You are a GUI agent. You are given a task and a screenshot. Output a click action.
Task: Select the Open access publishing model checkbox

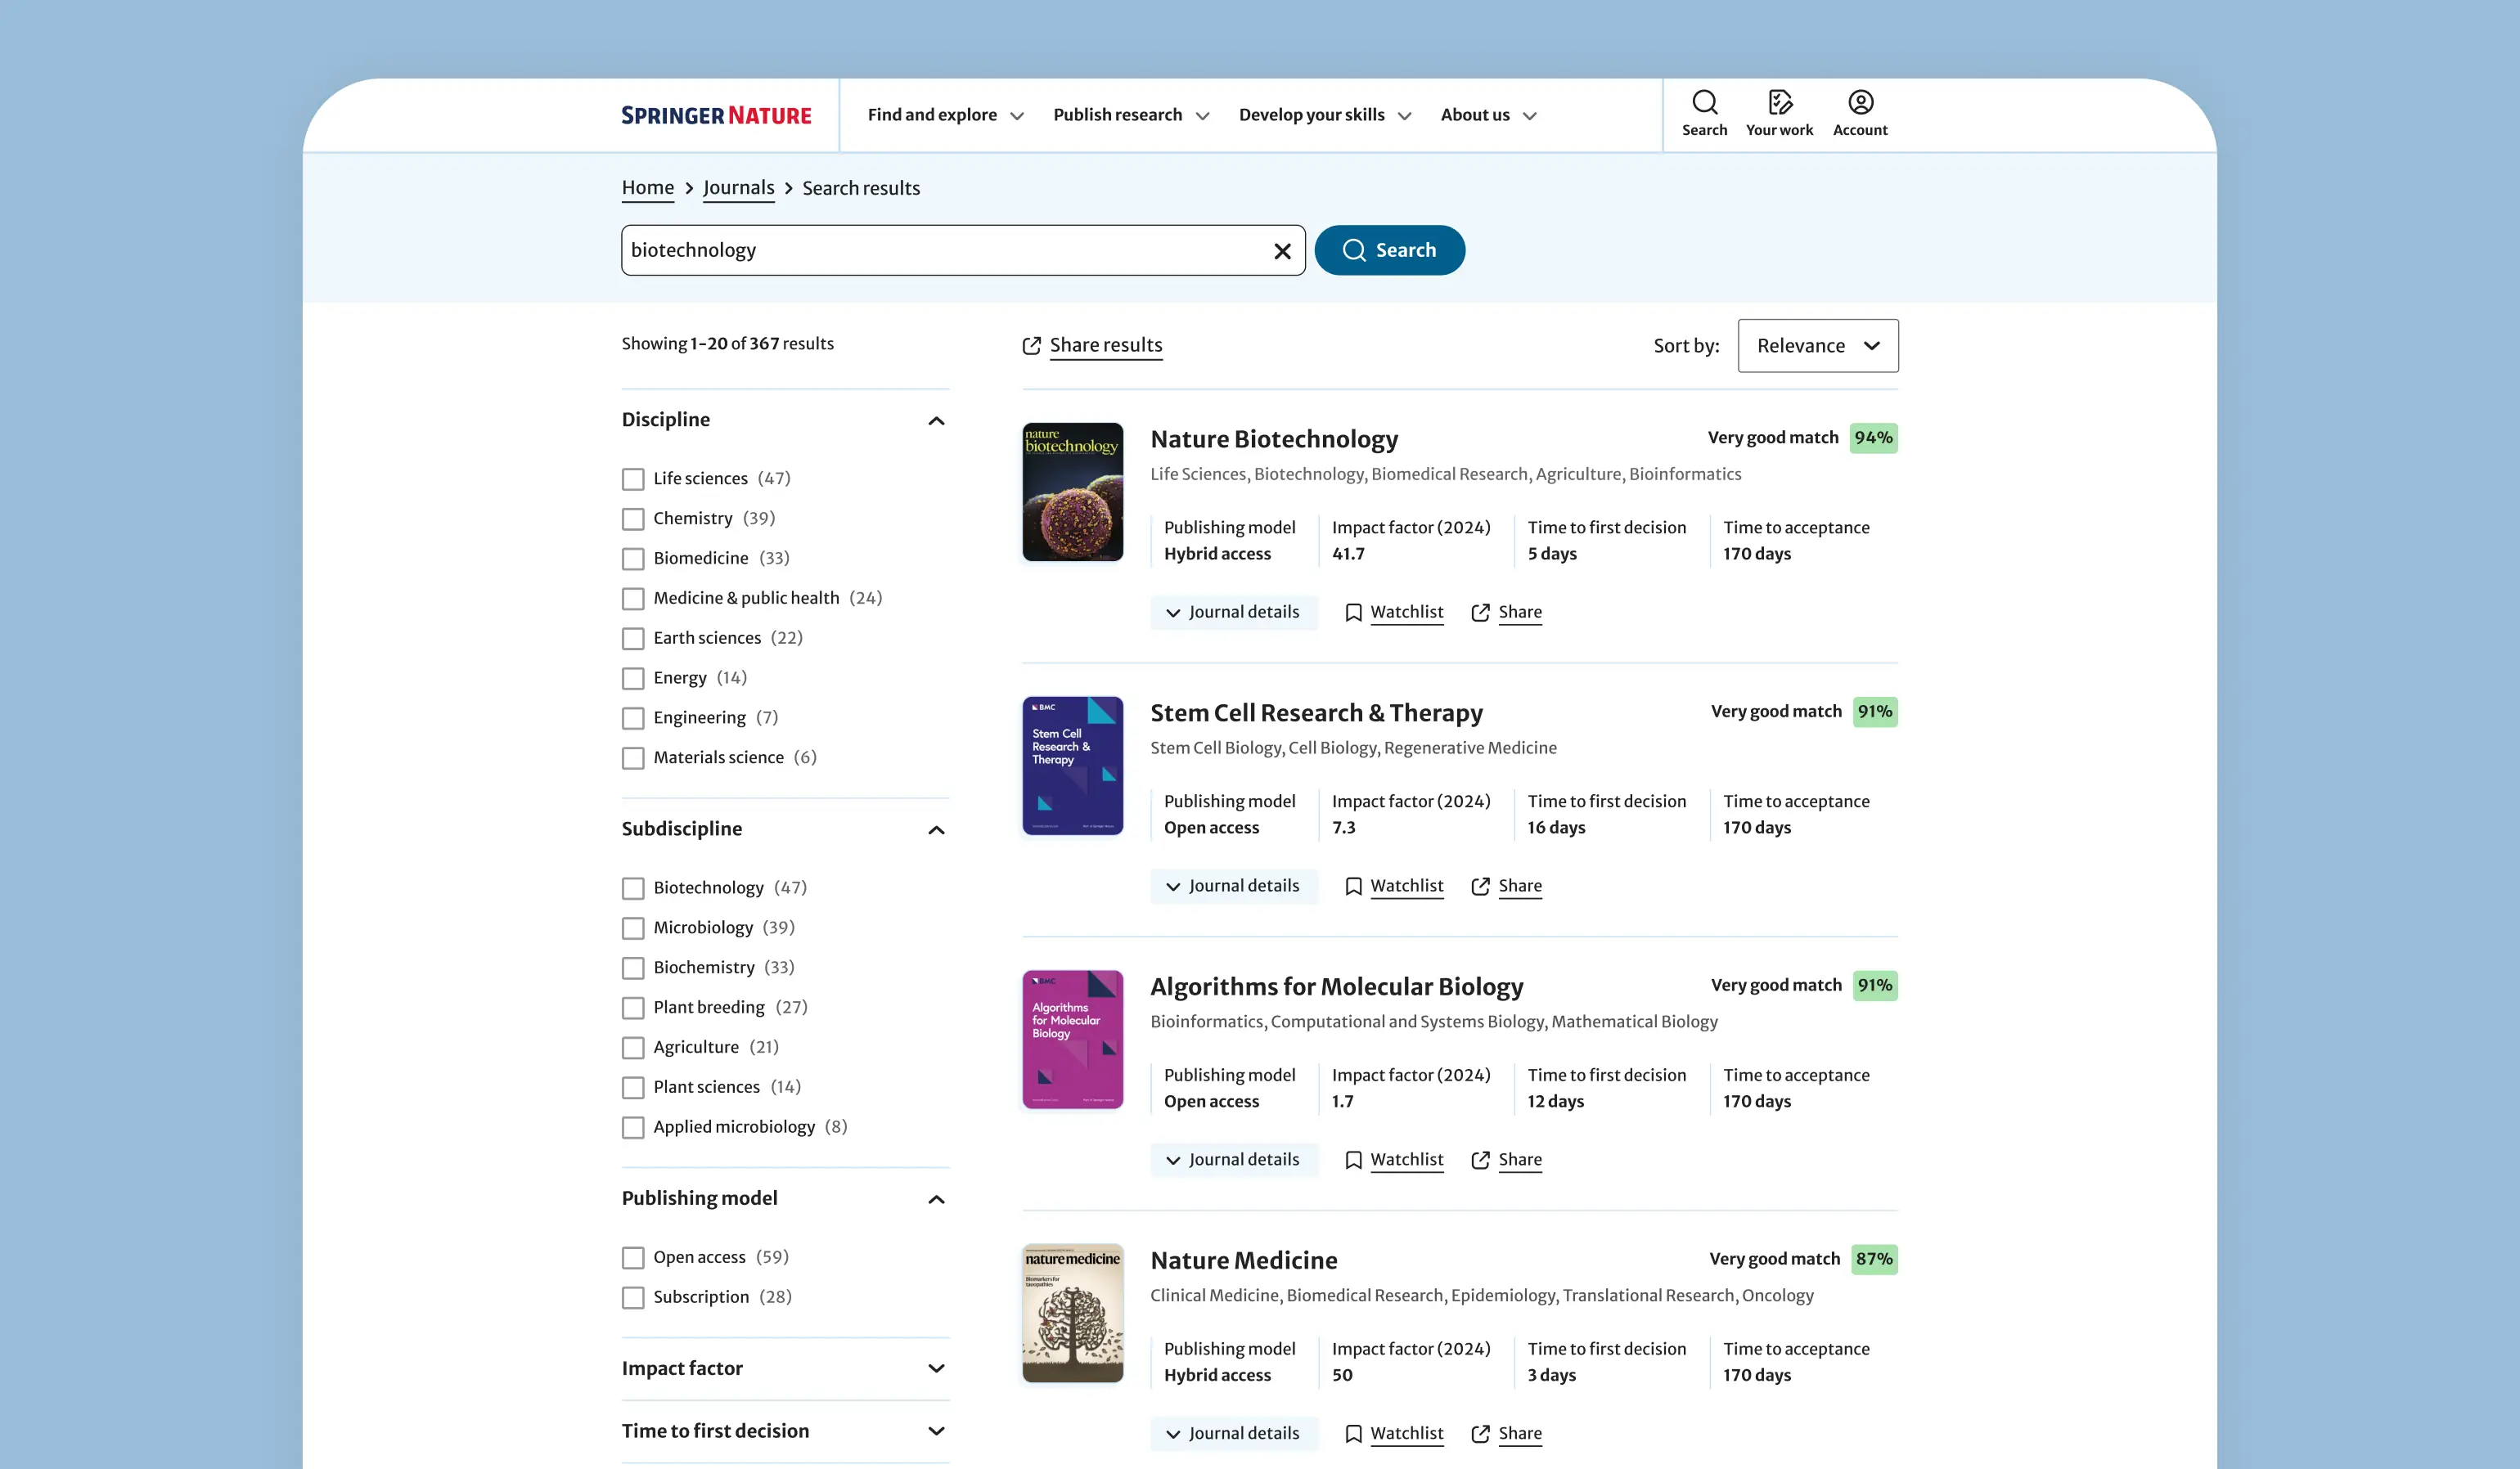pyautogui.click(x=633, y=1258)
